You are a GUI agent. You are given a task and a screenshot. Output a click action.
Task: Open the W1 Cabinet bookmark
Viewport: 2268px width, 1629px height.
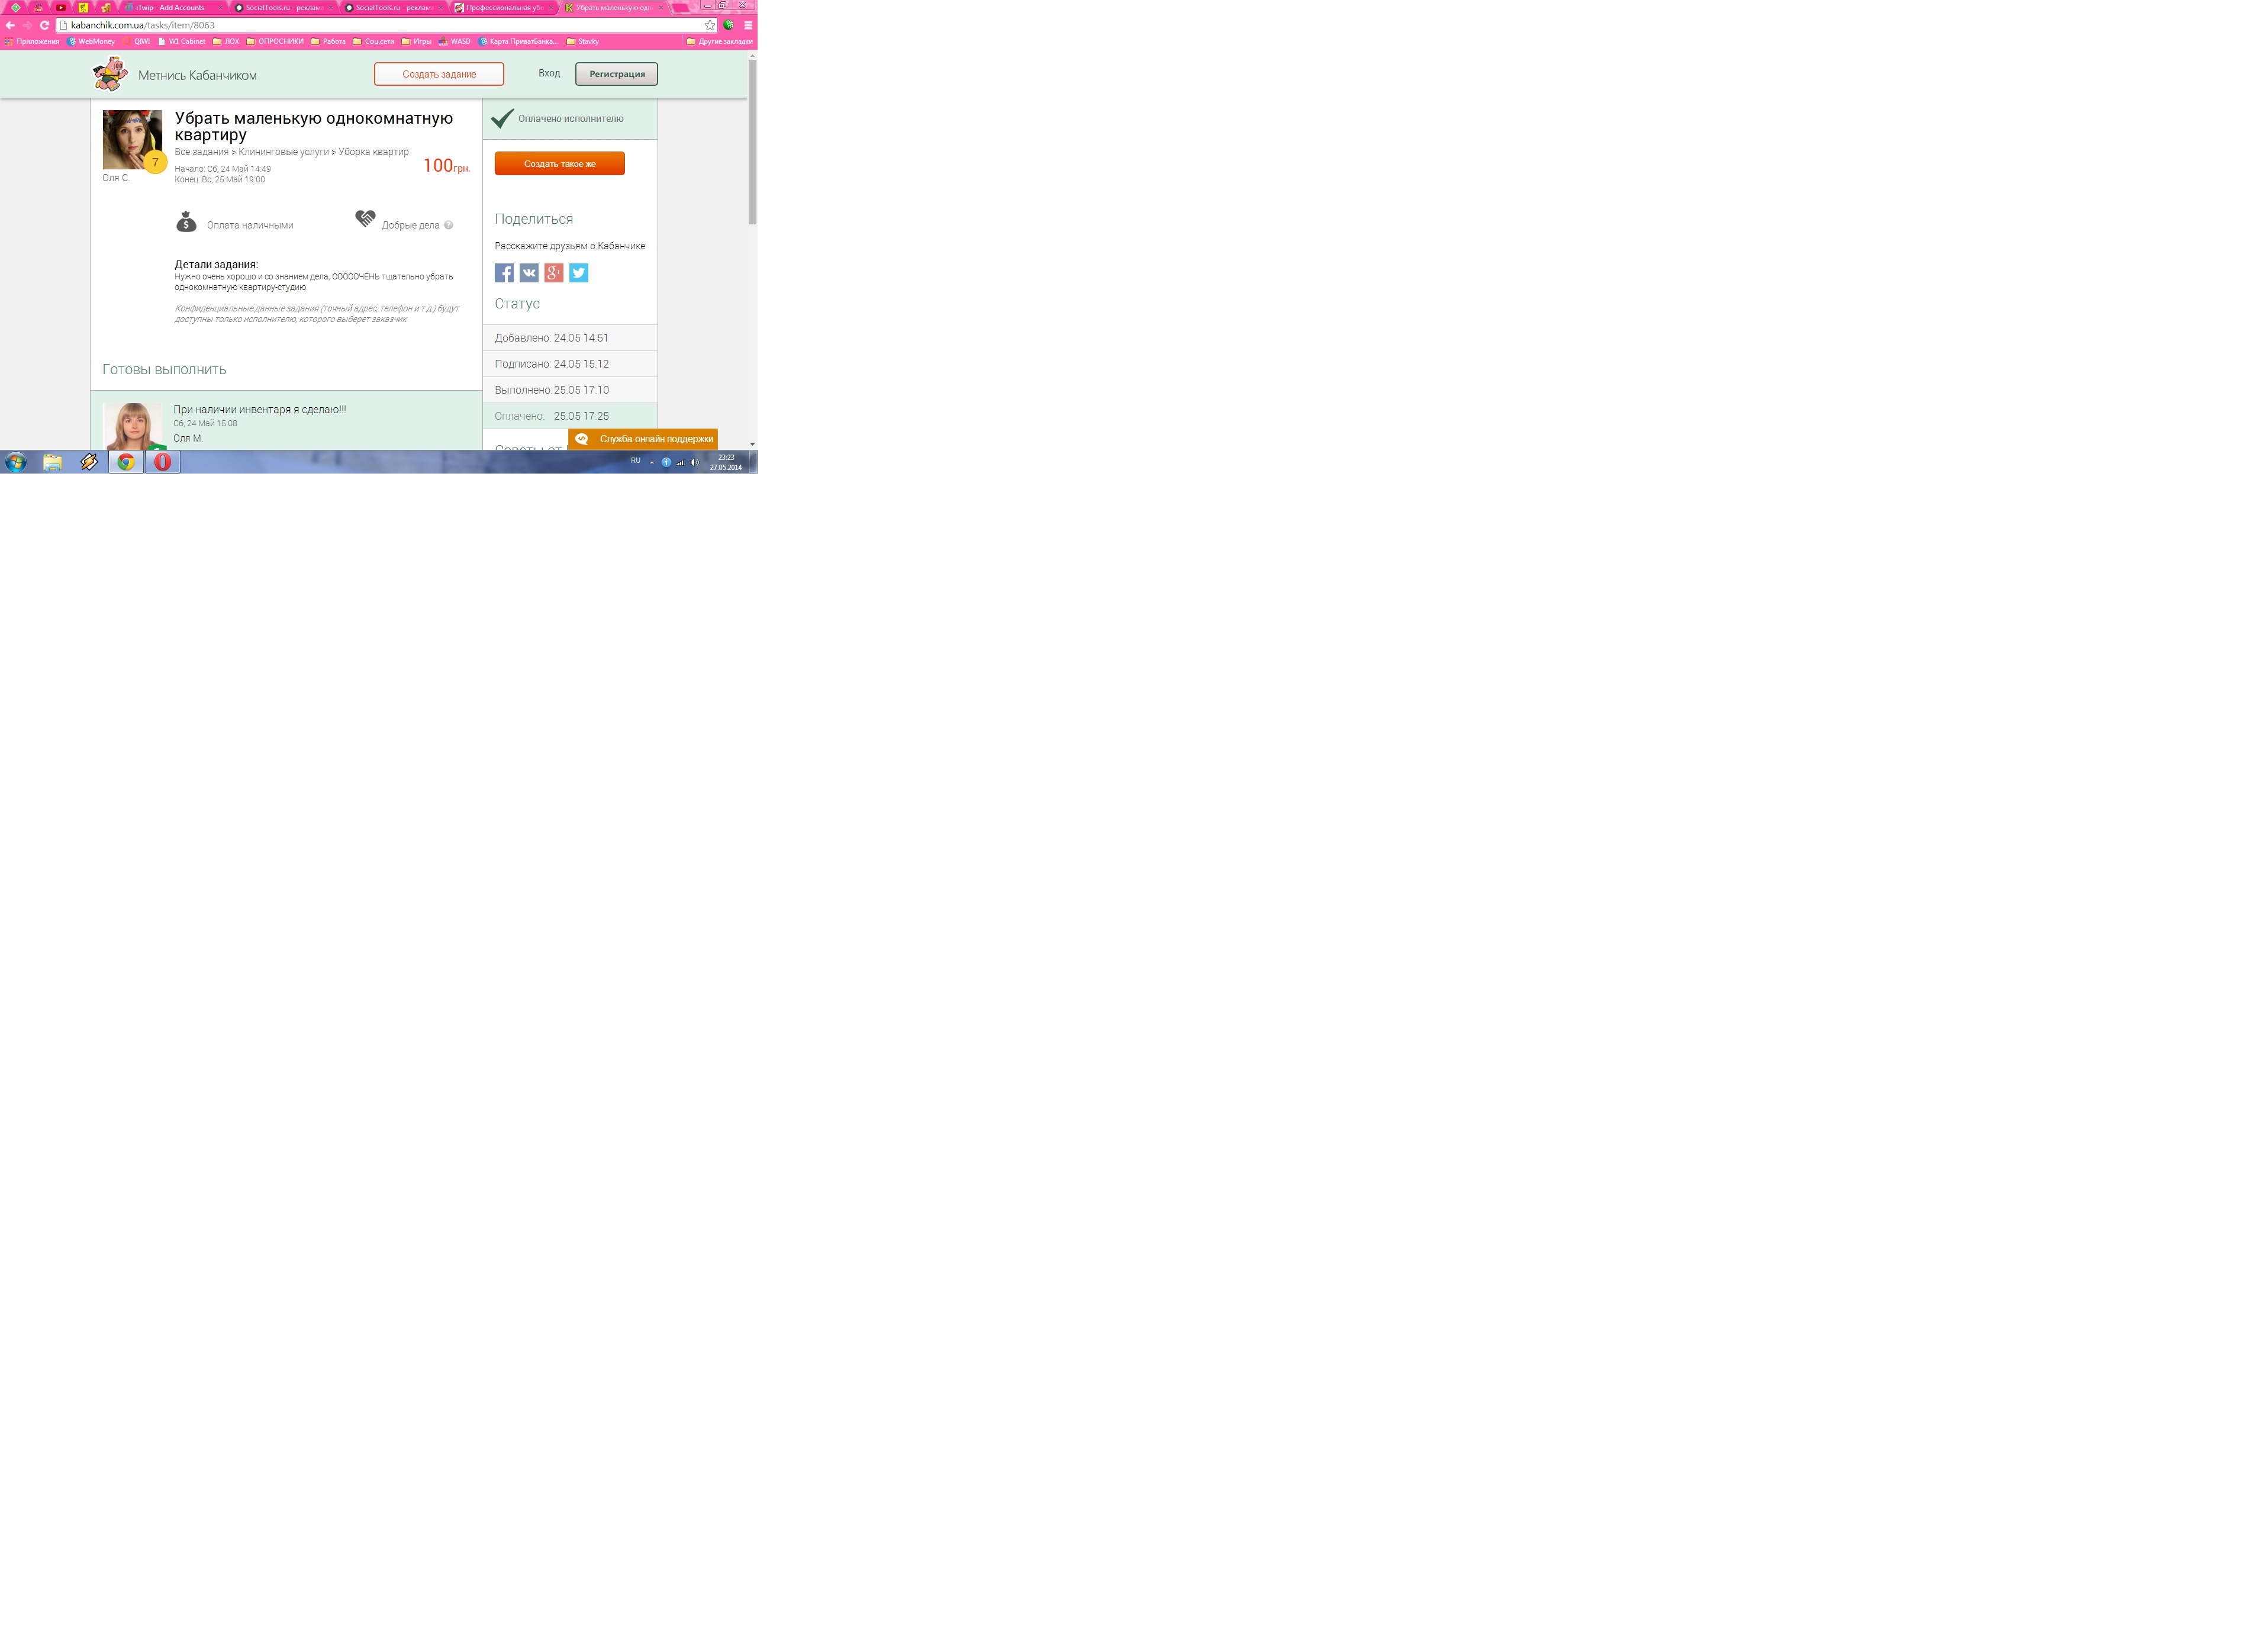[x=181, y=41]
